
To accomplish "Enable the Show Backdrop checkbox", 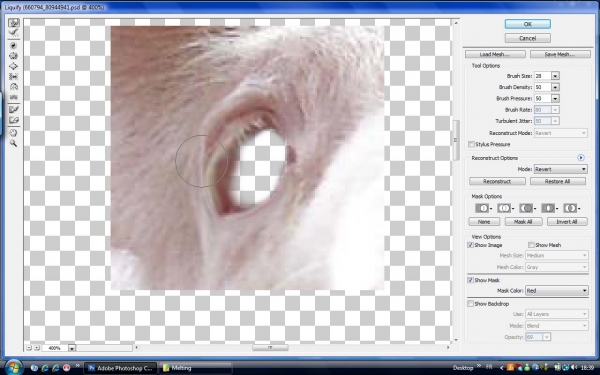I will (470, 304).
